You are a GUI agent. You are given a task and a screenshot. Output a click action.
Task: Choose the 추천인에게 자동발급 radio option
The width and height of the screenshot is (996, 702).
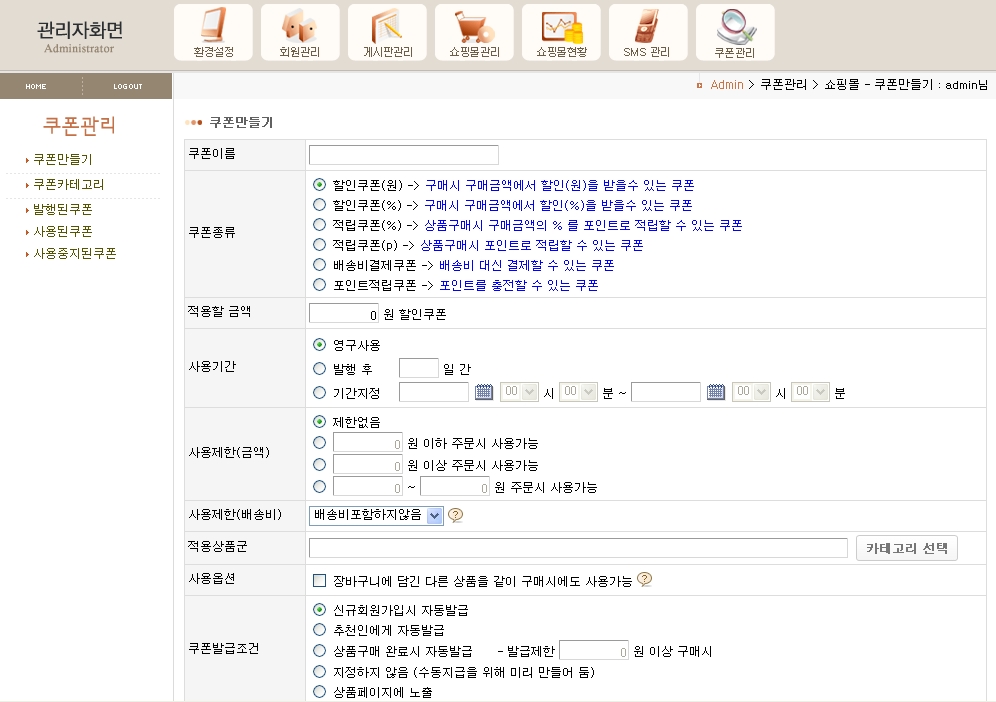coord(320,630)
